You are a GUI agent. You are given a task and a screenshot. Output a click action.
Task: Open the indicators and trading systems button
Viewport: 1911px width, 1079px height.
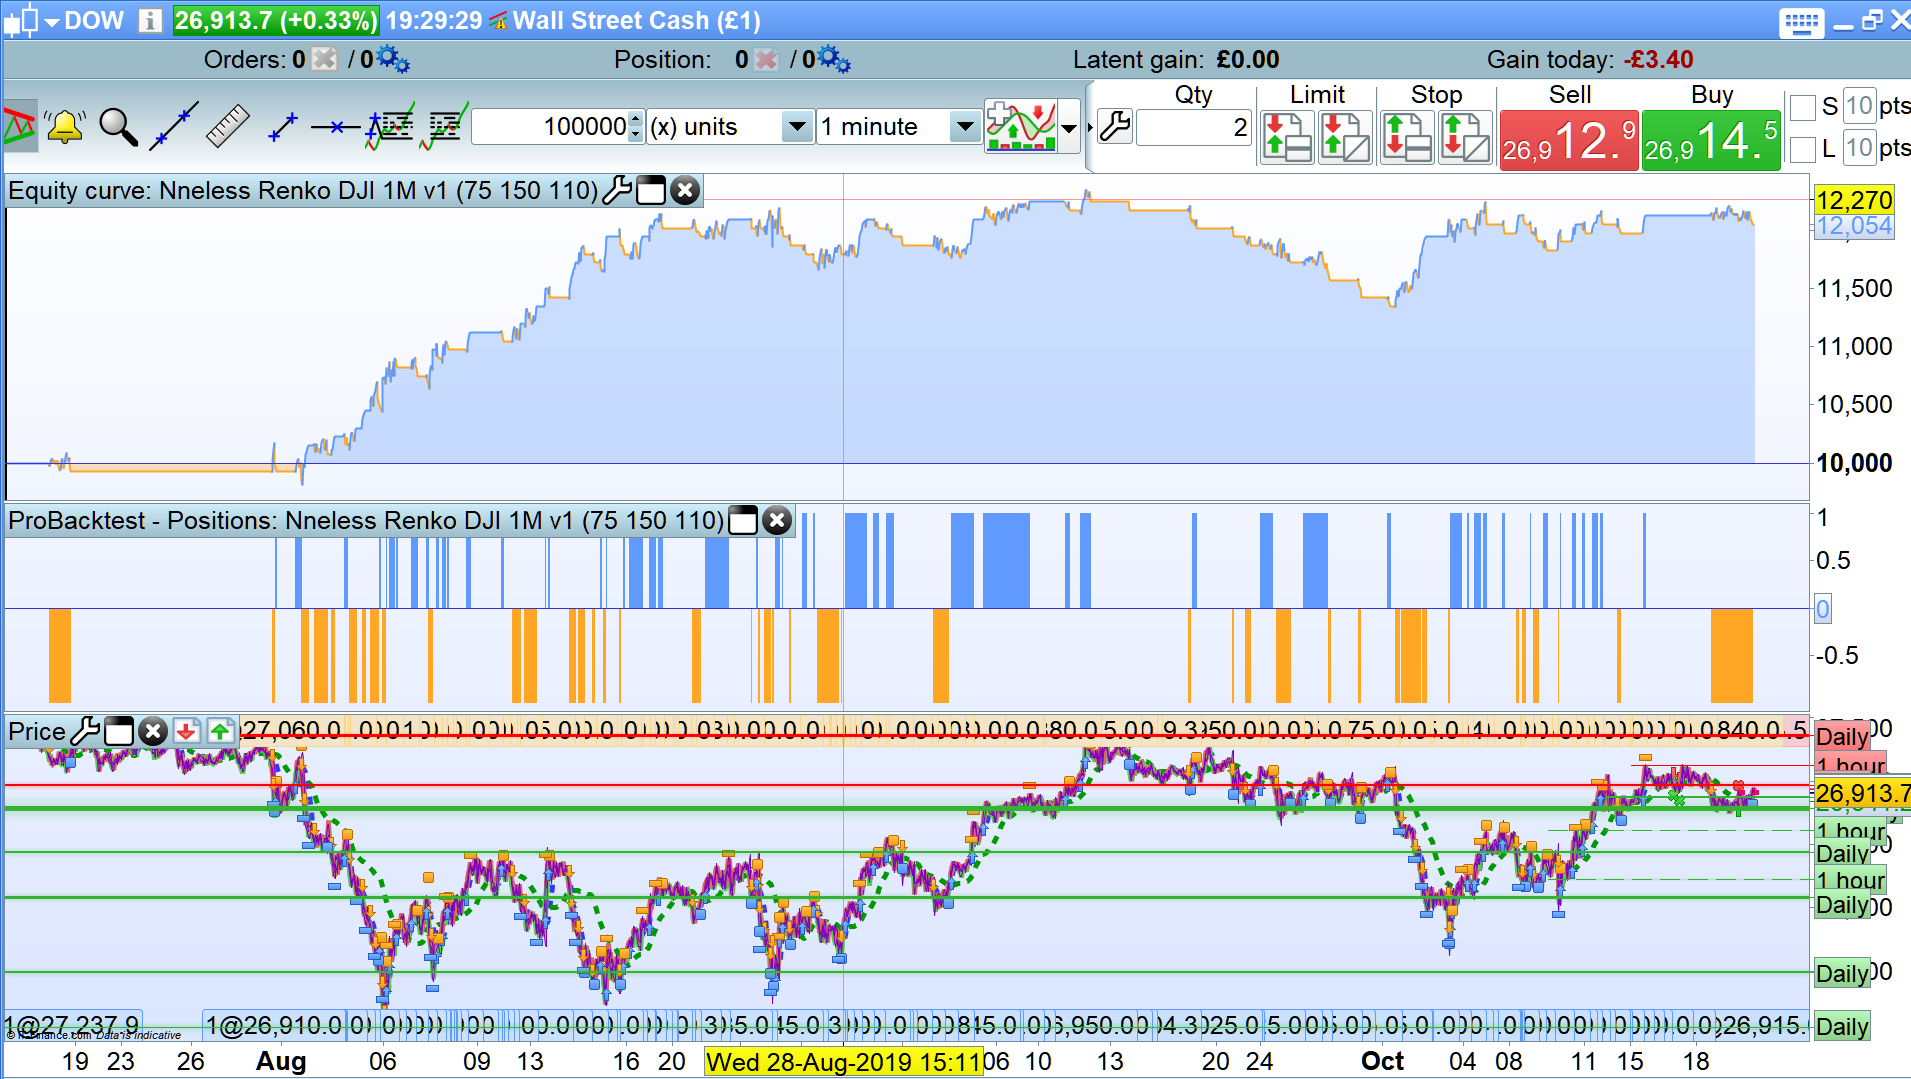click(1021, 126)
